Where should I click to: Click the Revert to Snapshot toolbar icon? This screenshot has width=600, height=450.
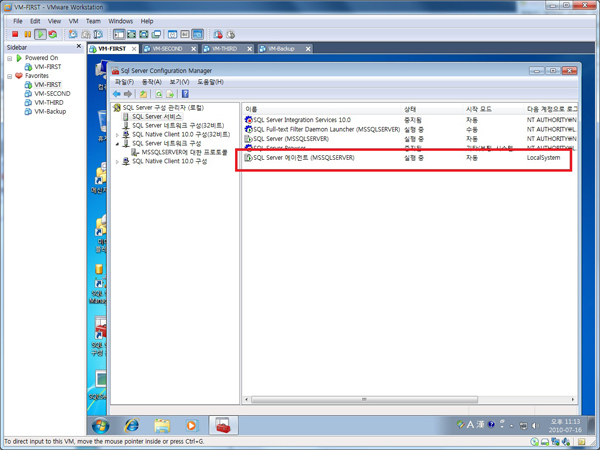pos(86,34)
